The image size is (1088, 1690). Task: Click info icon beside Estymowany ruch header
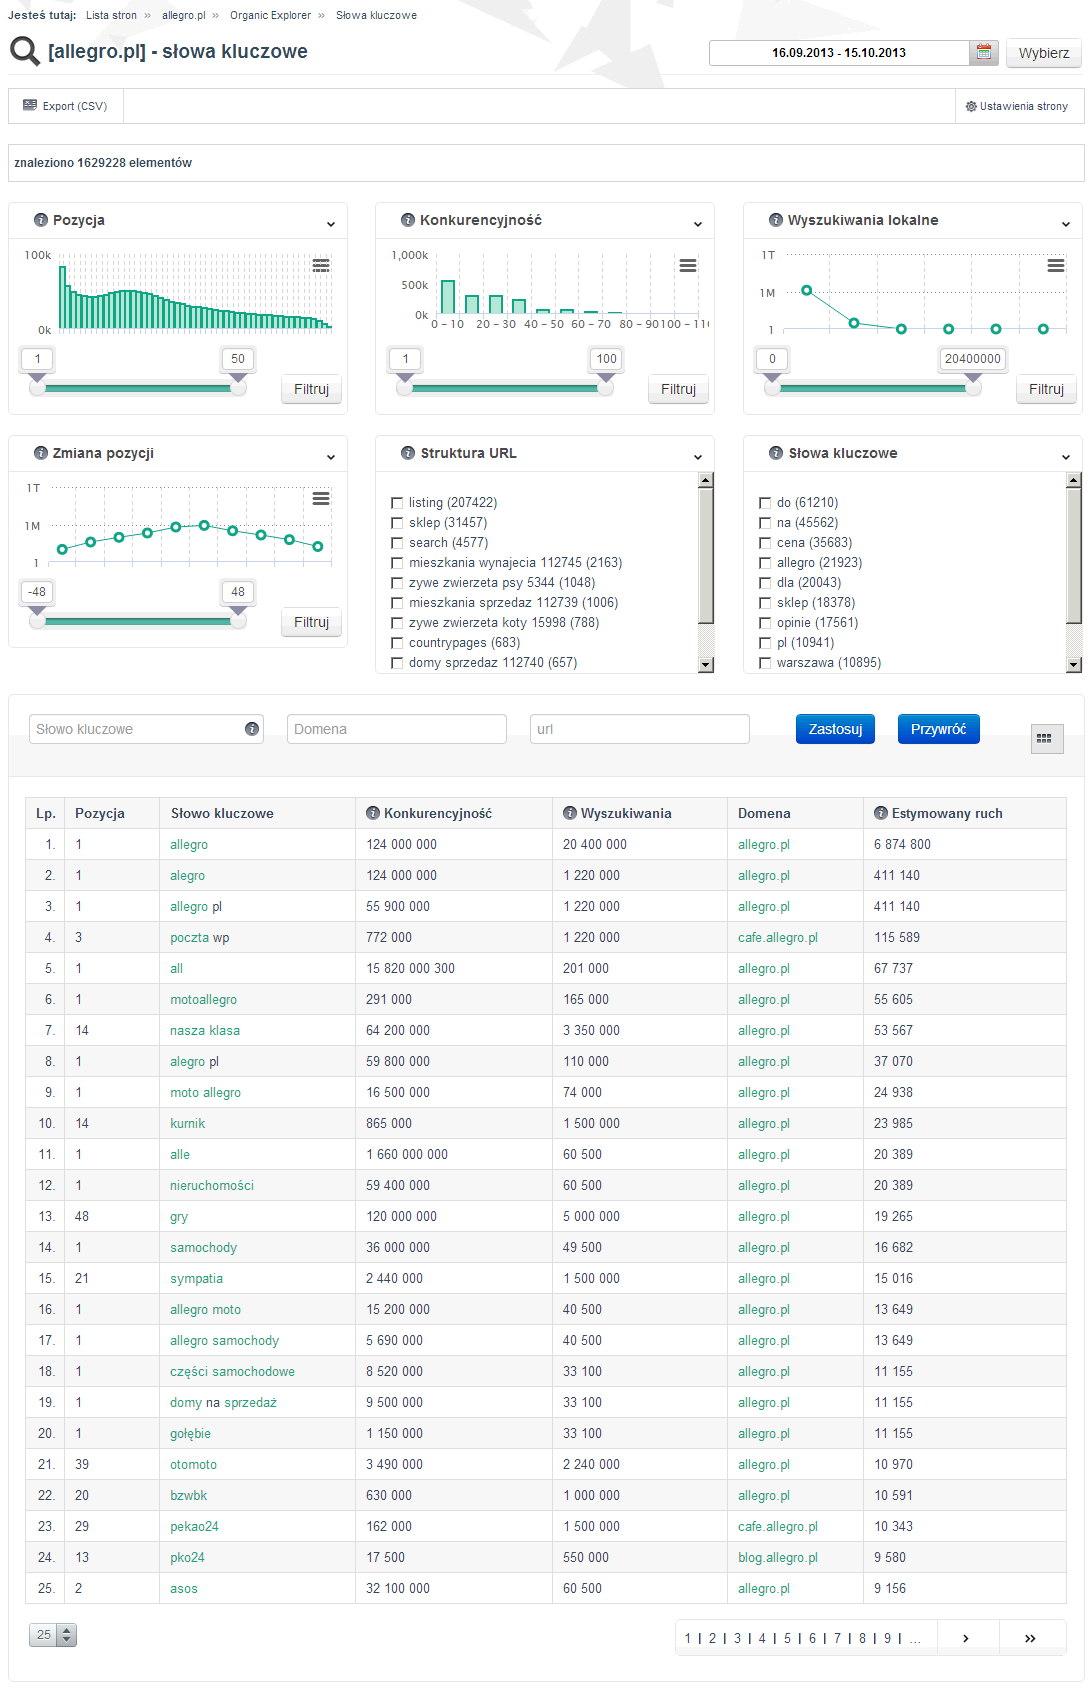click(881, 813)
